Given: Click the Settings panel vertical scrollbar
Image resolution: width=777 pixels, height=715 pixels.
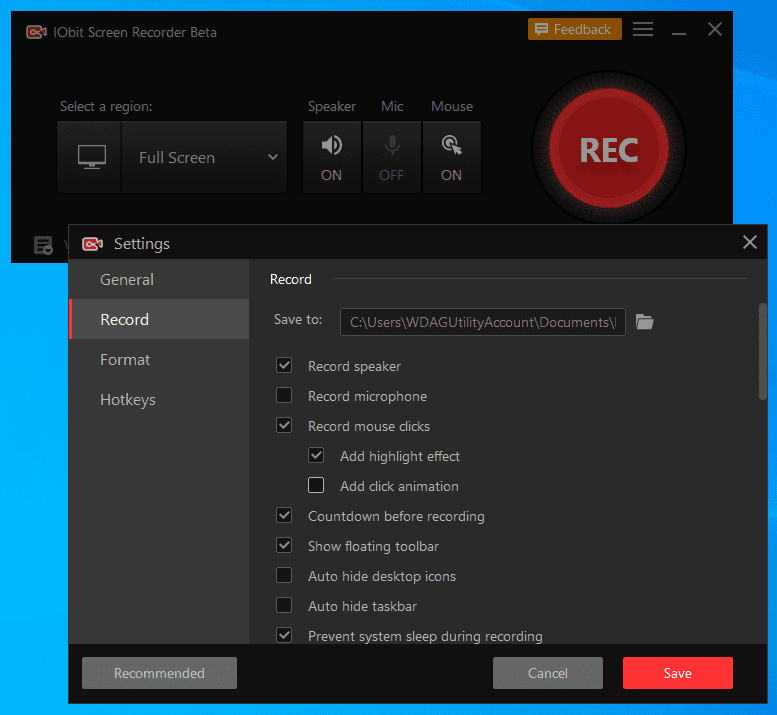Looking at the screenshot, I should tap(763, 351).
